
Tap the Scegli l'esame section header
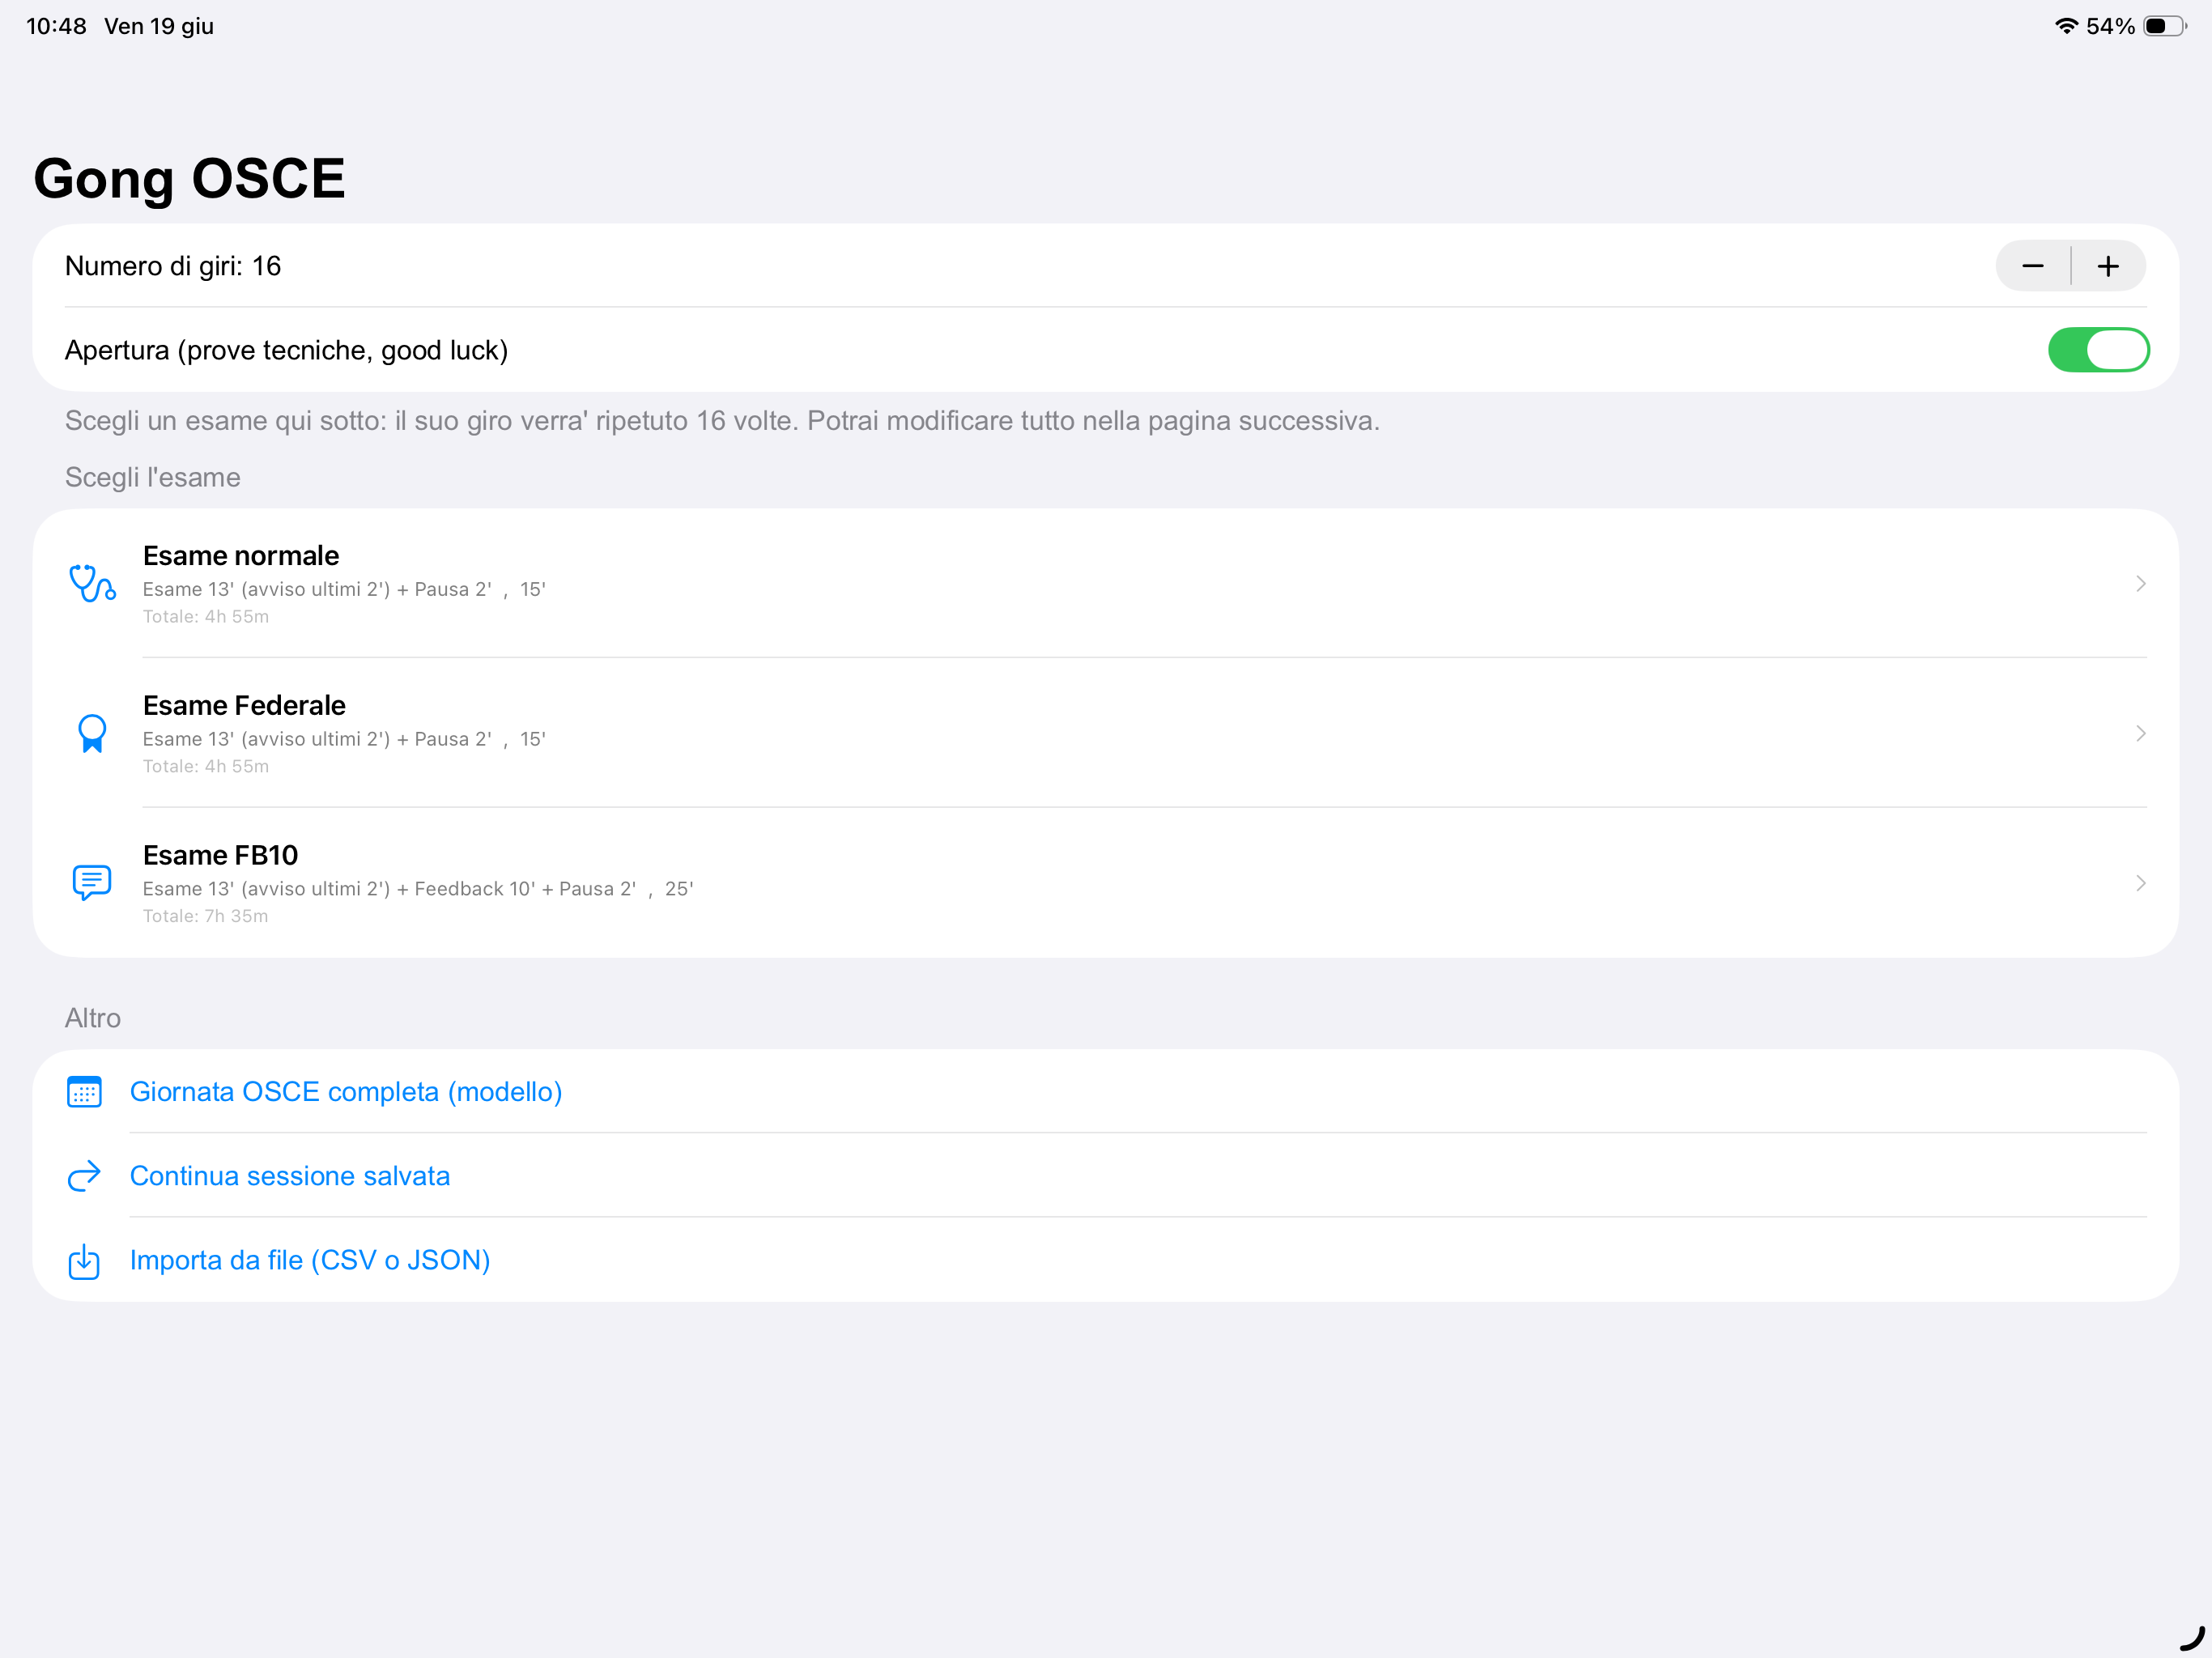coord(153,477)
